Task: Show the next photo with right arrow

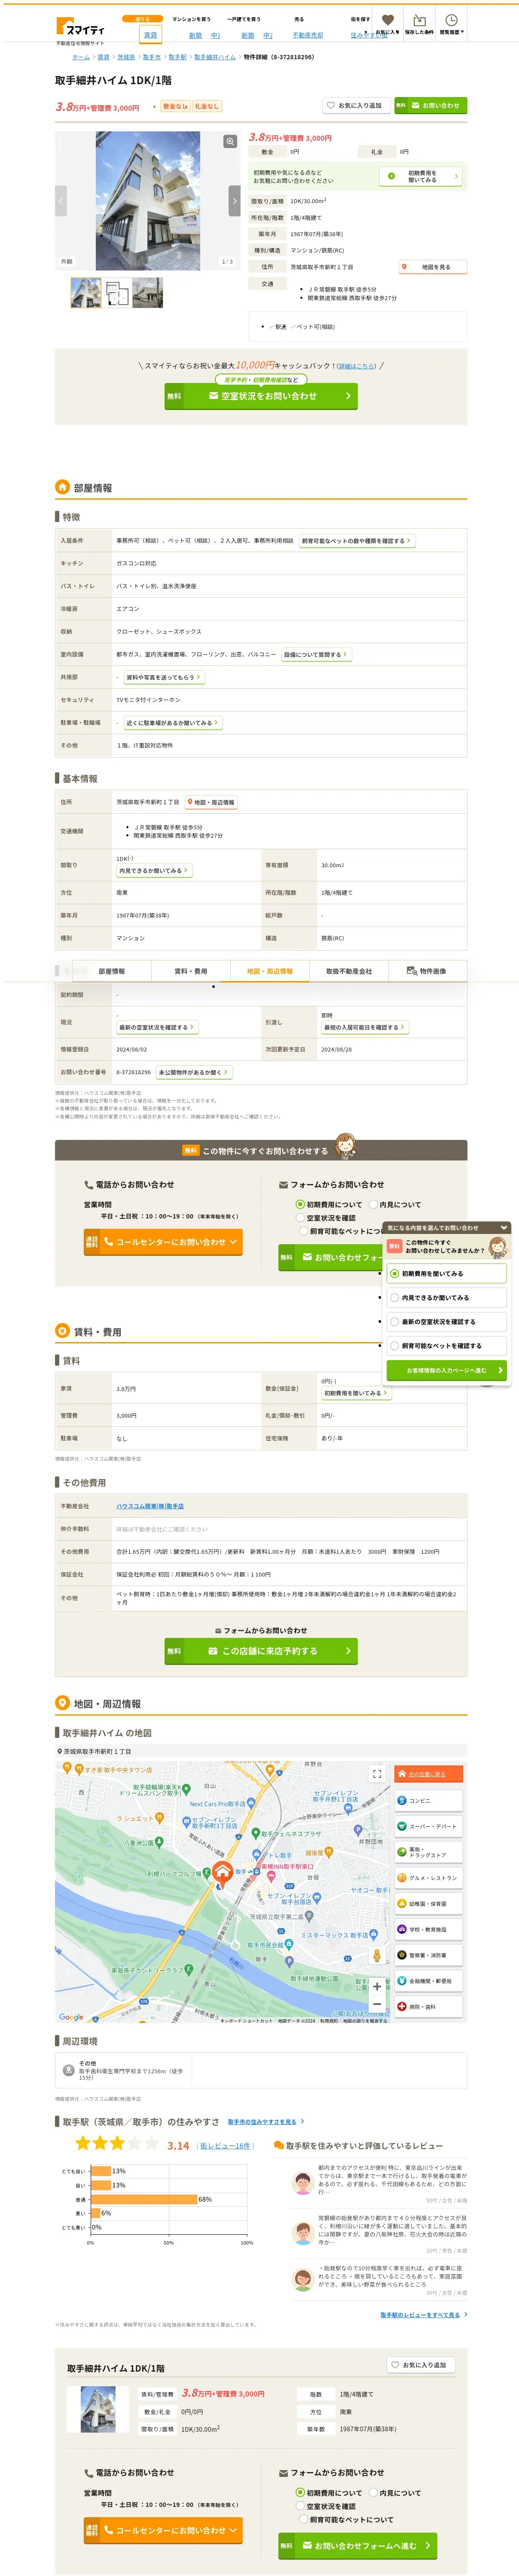Action: click(x=235, y=200)
